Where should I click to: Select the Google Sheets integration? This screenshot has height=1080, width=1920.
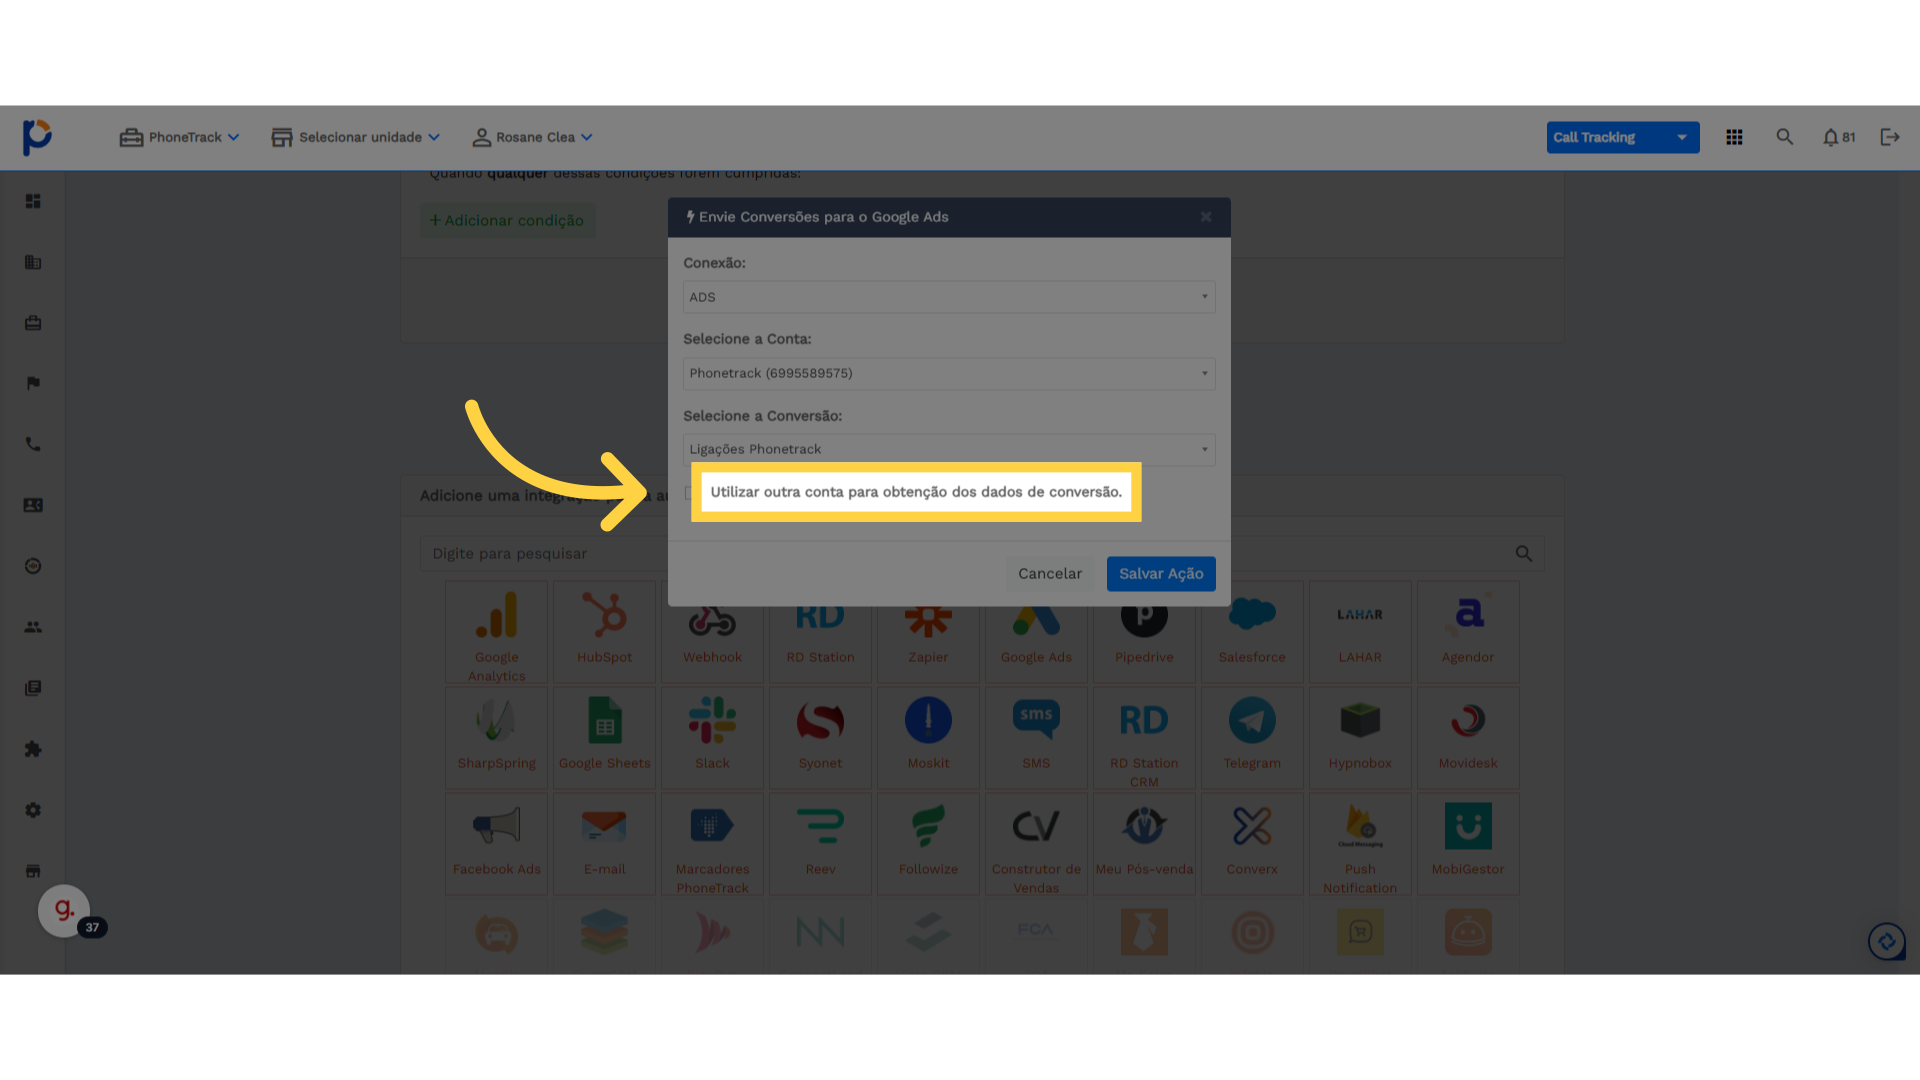pos(605,738)
